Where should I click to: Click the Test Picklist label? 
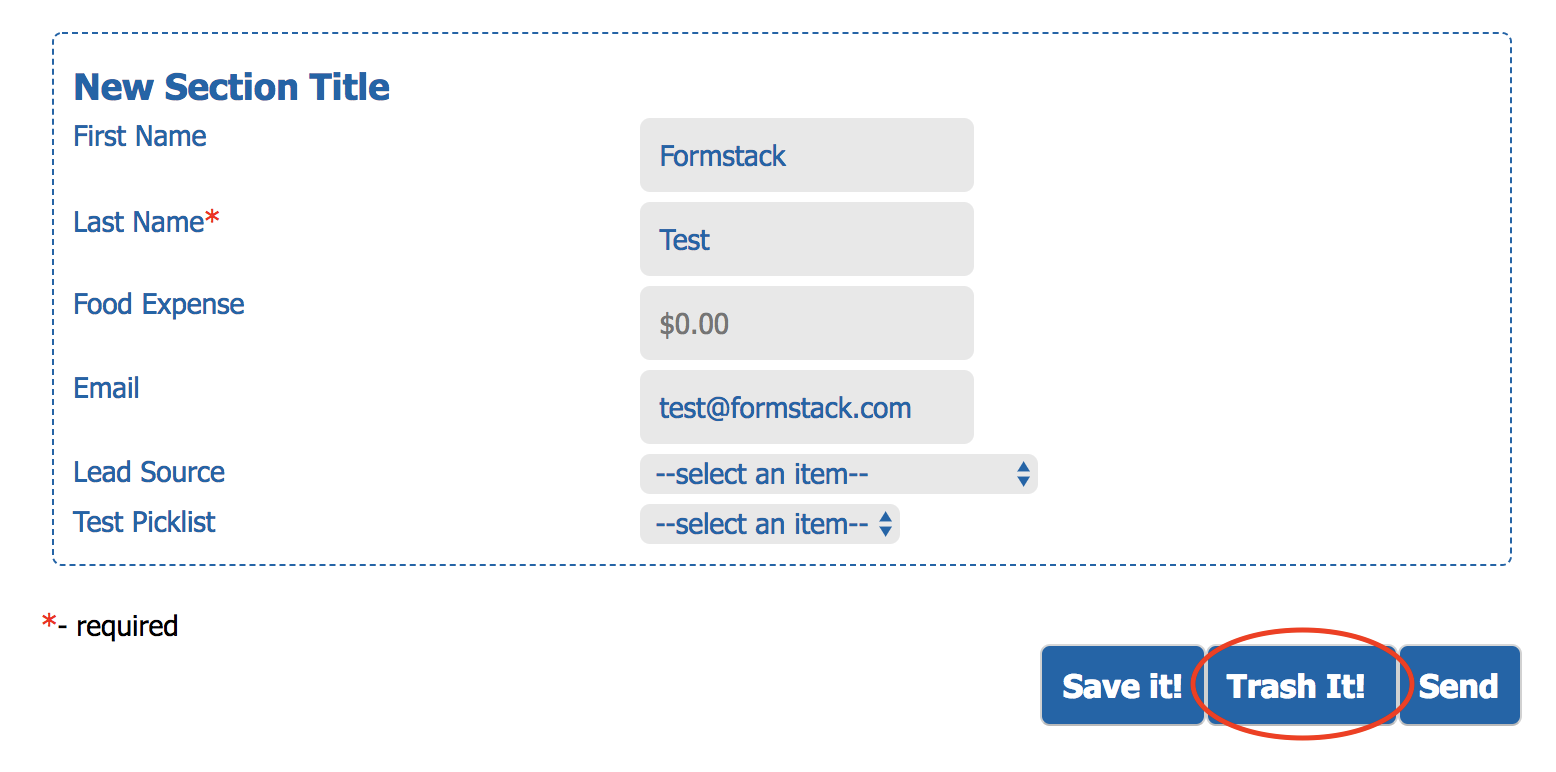[x=144, y=522]
